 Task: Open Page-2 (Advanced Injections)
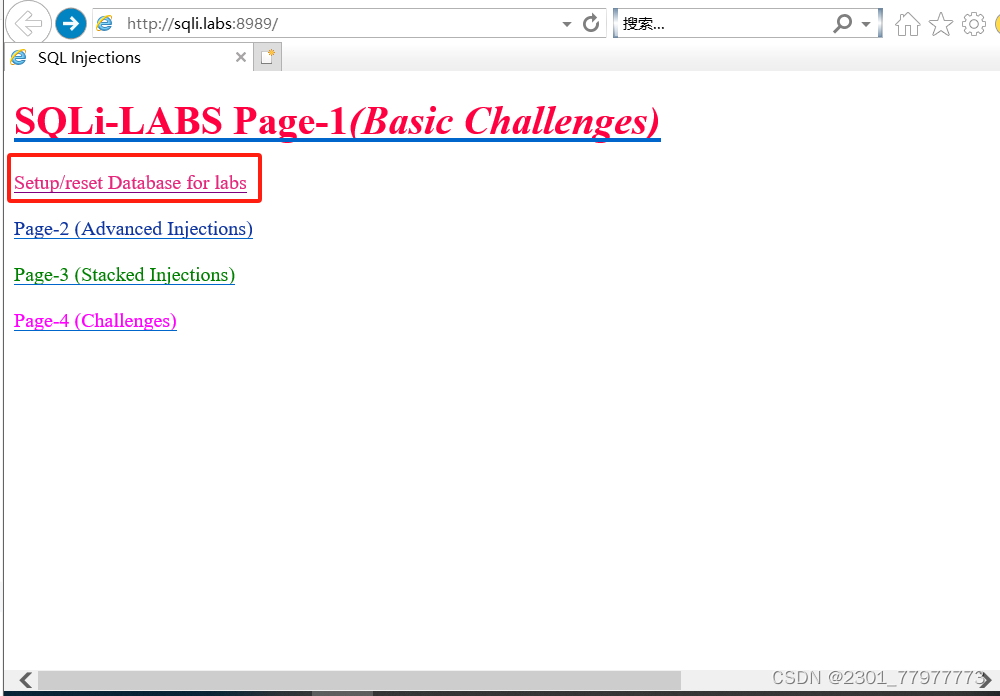(133, 229)
